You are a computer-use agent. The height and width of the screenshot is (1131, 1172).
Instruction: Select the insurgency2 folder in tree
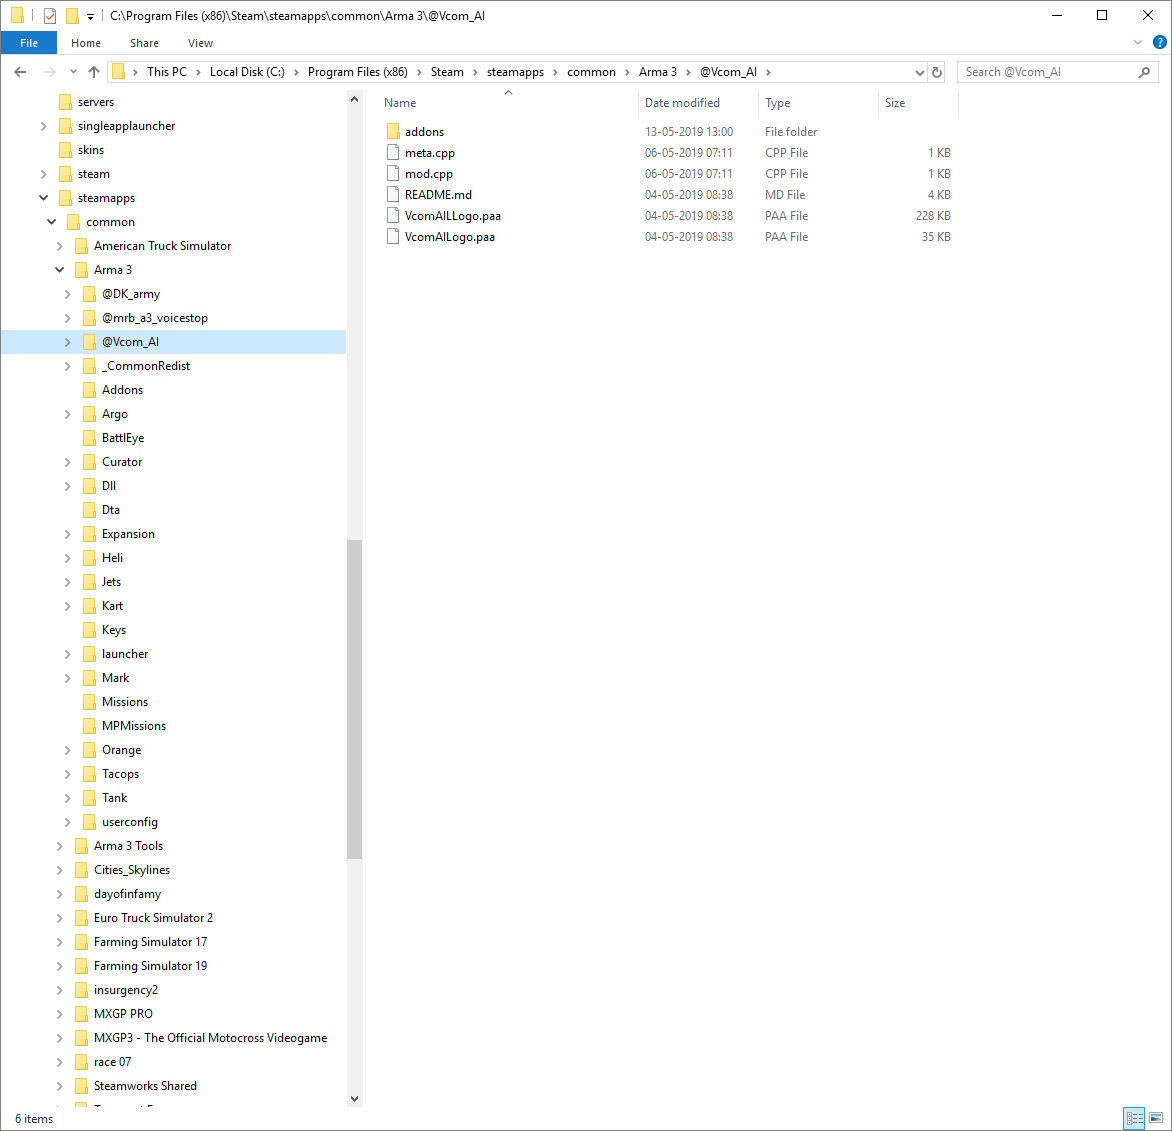126,990
